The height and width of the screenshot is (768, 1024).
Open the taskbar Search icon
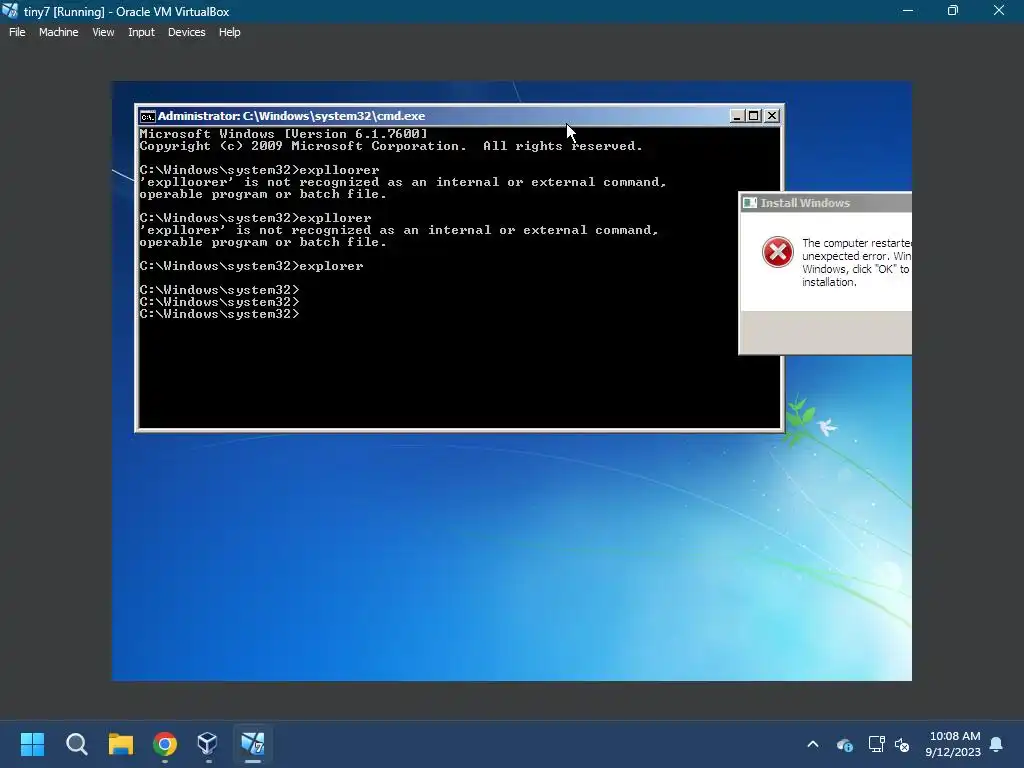click(76, 744)
